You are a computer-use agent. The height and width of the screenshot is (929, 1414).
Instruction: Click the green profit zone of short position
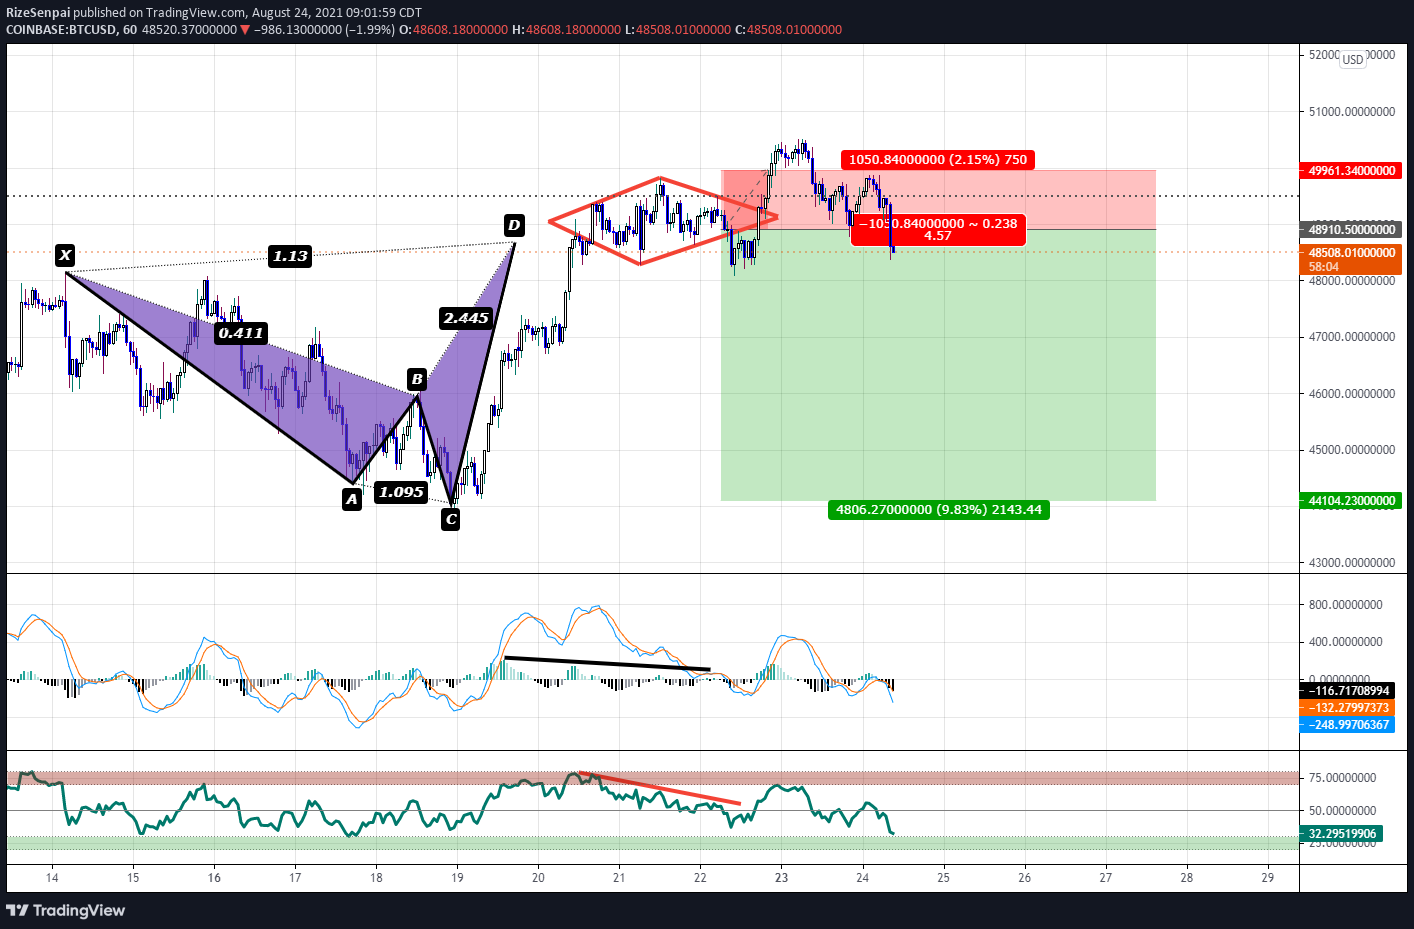point(938,365)
